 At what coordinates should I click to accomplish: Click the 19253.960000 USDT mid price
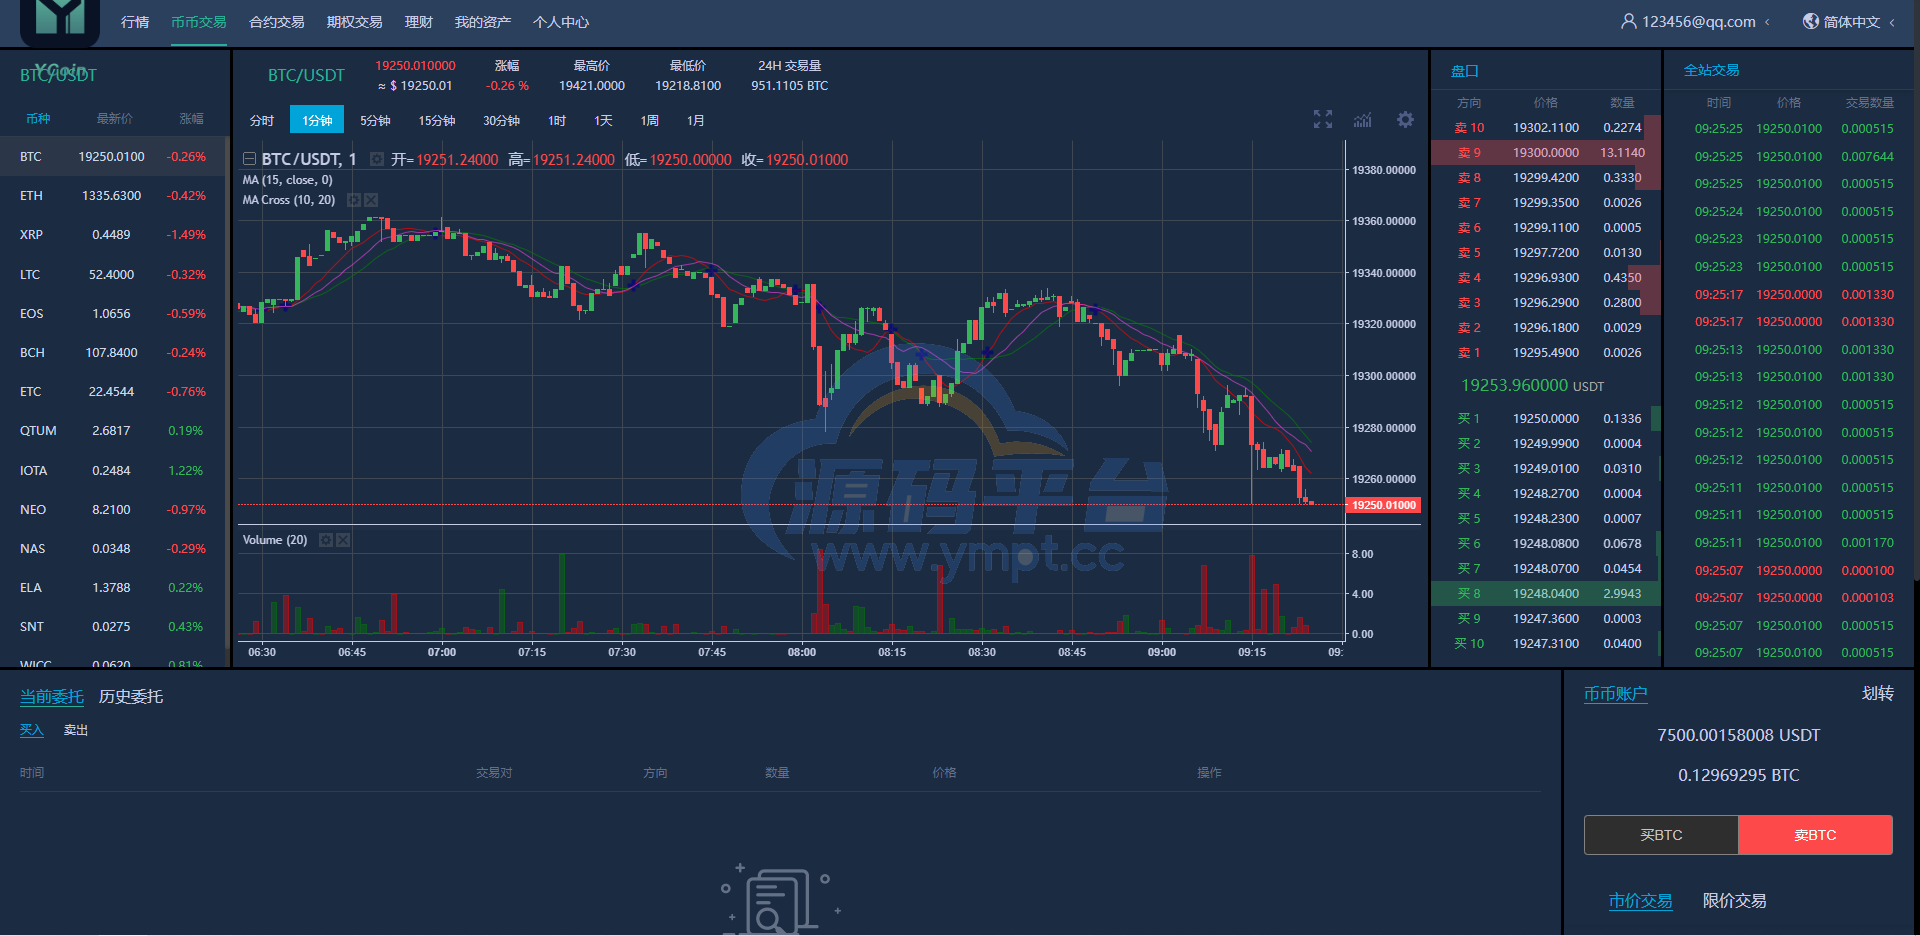pyautogui.click(x=1532, y=386)
